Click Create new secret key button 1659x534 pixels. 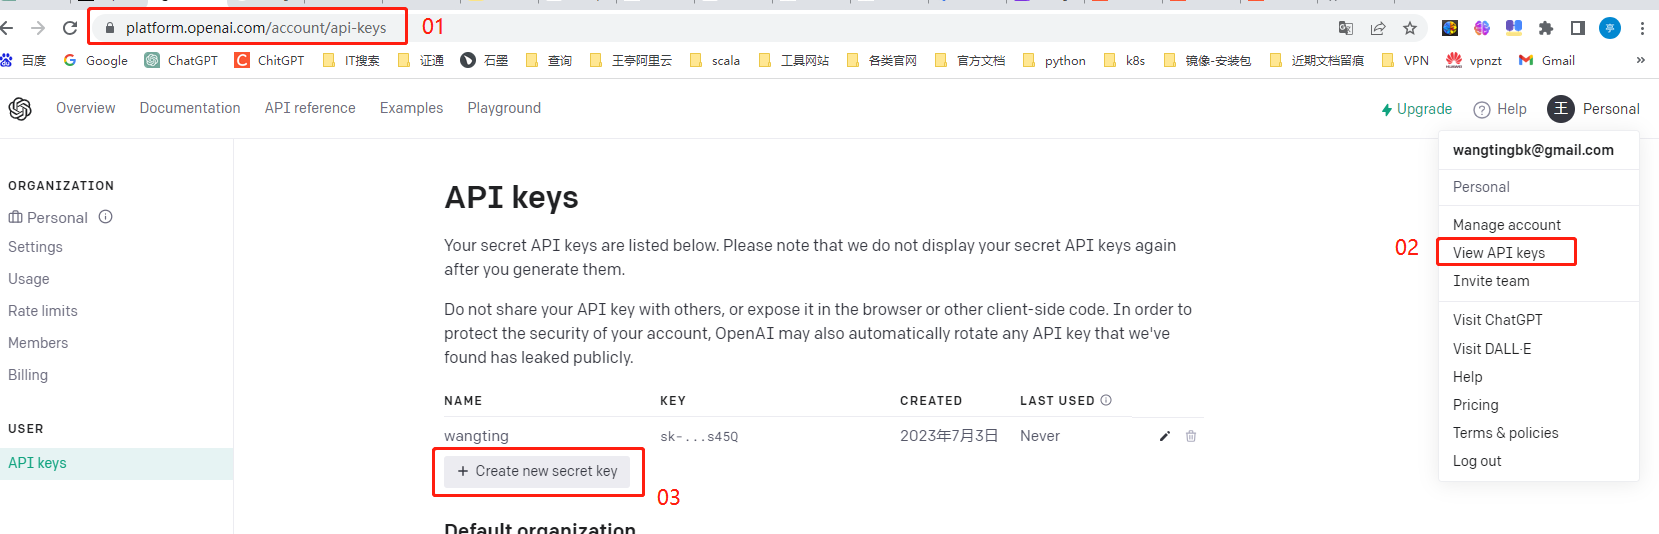pos(537,471)
